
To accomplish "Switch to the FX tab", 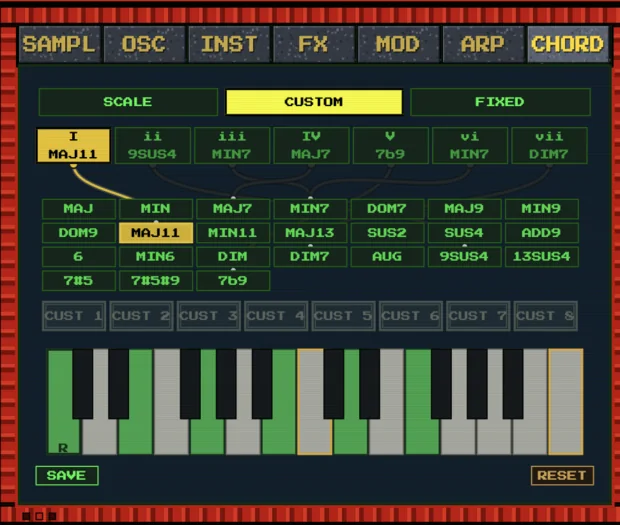I will (313, 44).
